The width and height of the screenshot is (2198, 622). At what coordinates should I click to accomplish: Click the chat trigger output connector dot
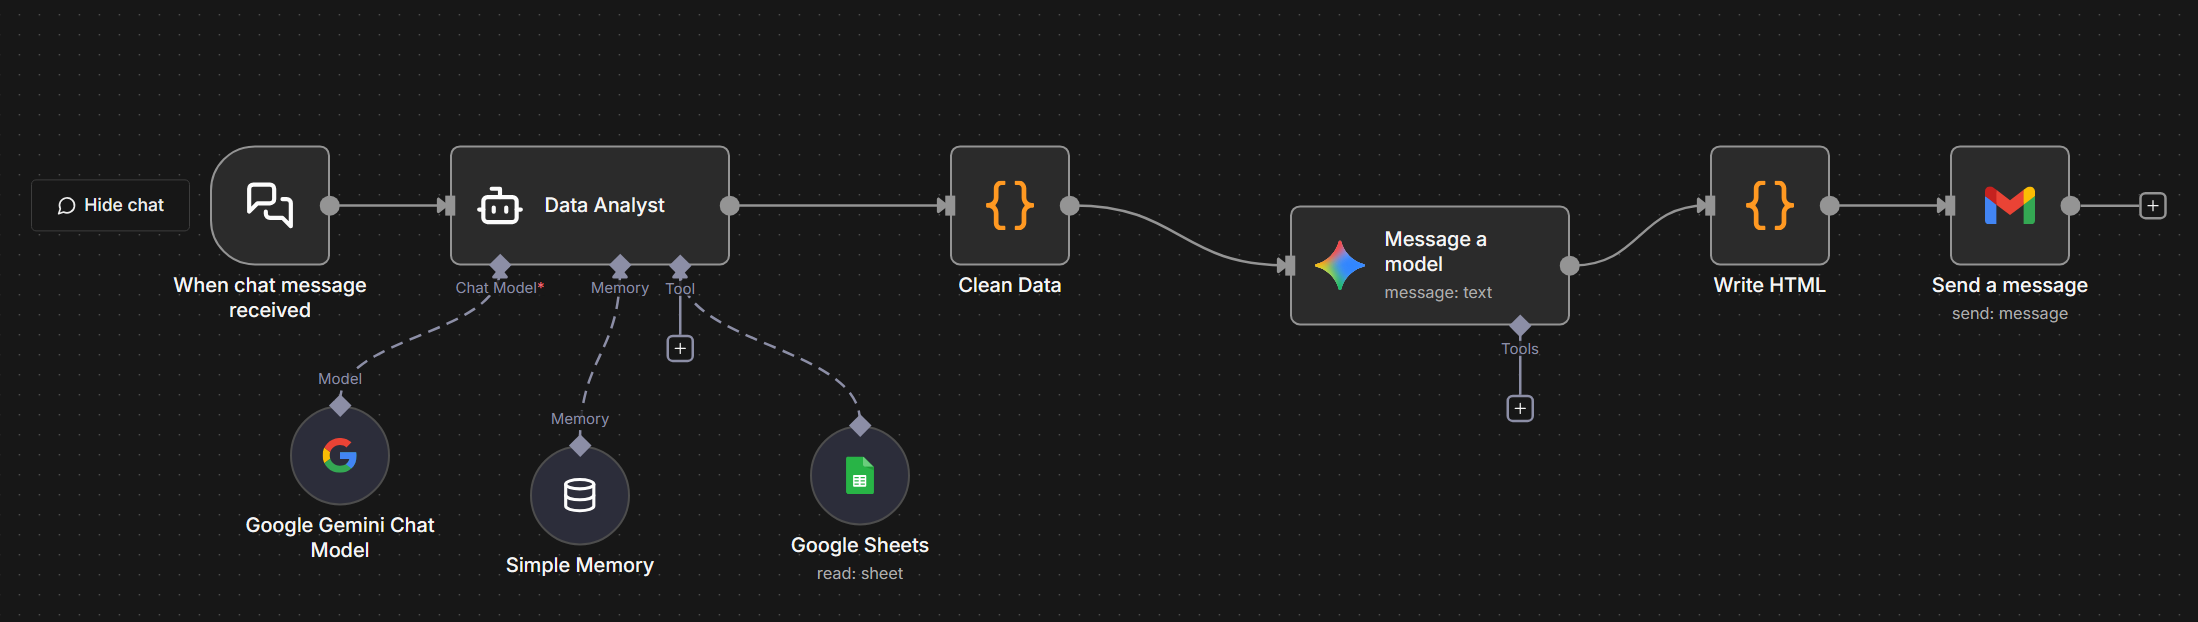point(330,205)
